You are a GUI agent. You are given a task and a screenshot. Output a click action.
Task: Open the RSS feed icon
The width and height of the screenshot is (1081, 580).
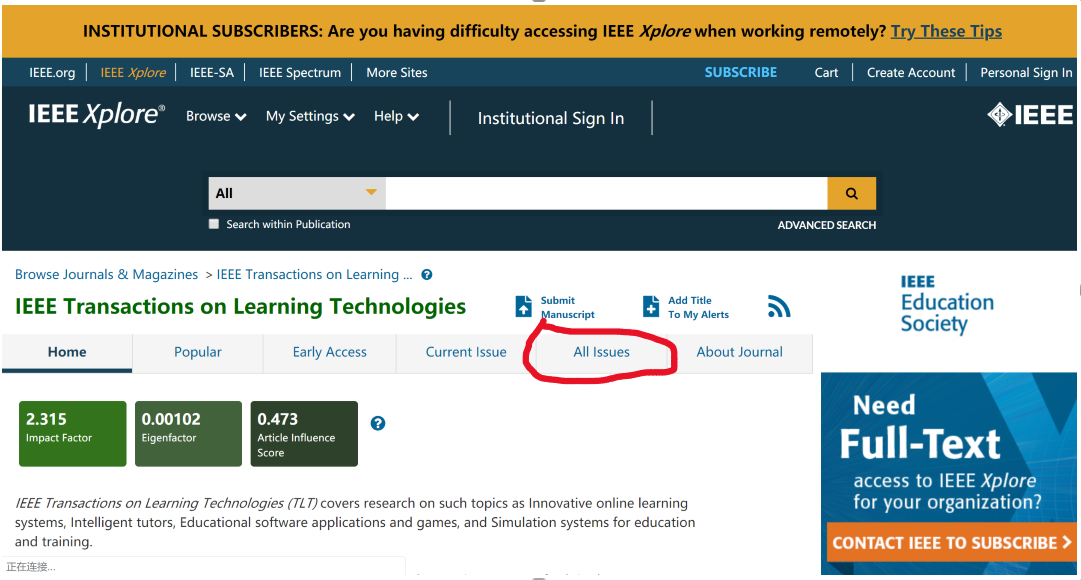coord(779,306)
